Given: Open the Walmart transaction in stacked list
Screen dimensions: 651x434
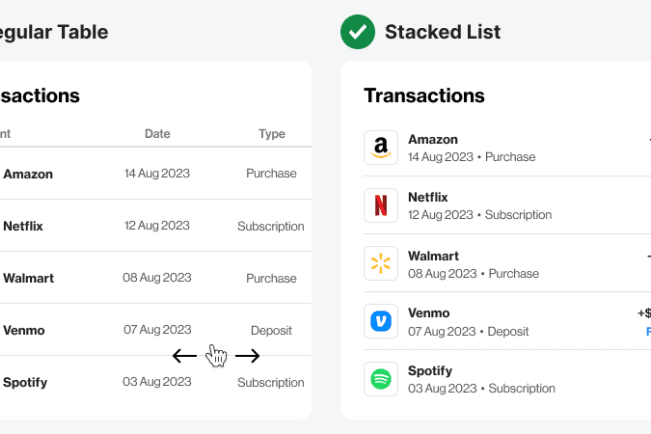Looking at the screenshot, I should [500, 264].
